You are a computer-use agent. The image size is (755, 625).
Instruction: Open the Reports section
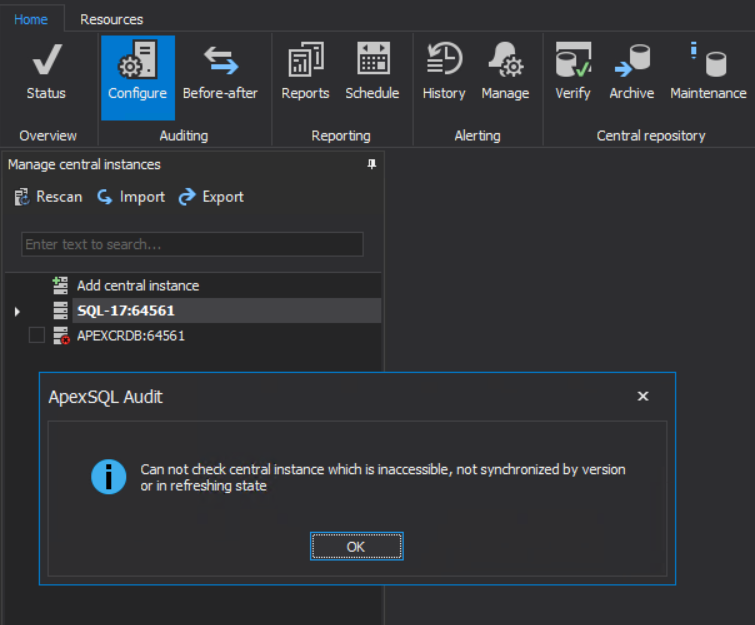click(x=305, y=72)
